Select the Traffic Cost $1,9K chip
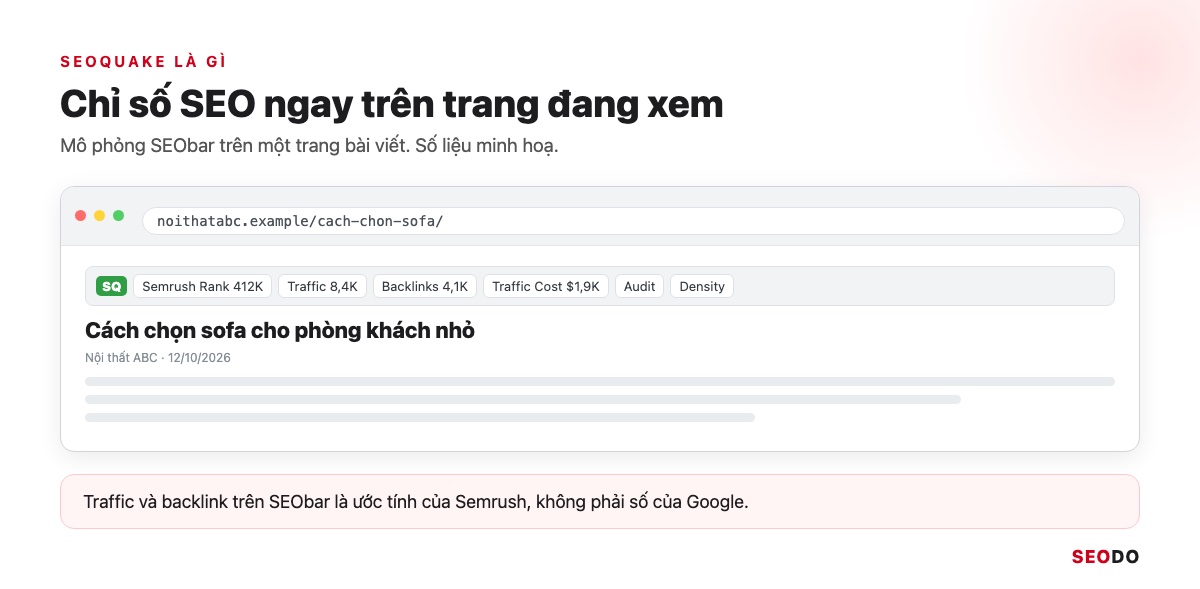This screenshot has height=589, width=1200. [546, 286]
